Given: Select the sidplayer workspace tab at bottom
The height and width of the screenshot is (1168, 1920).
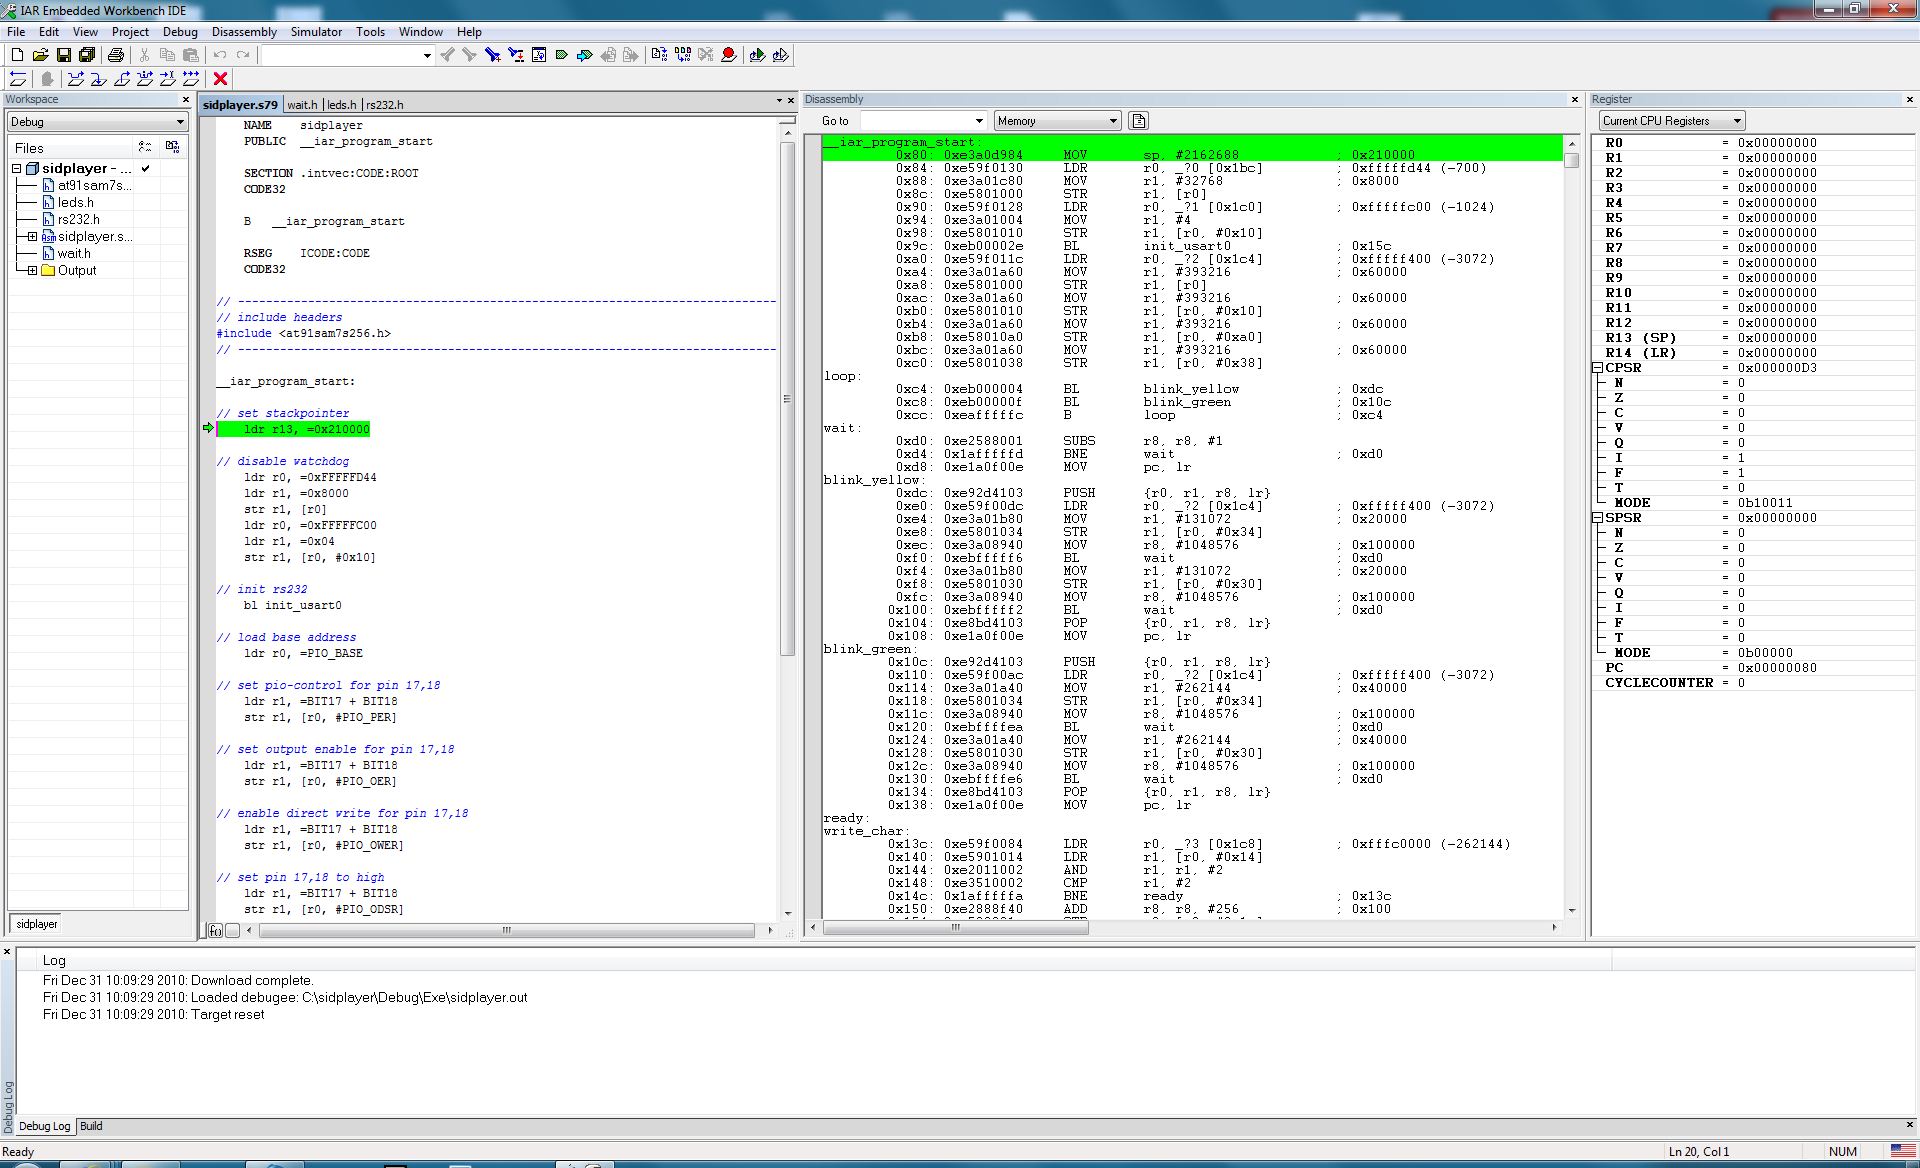Looking at the screenshot, I should (37, 924).
